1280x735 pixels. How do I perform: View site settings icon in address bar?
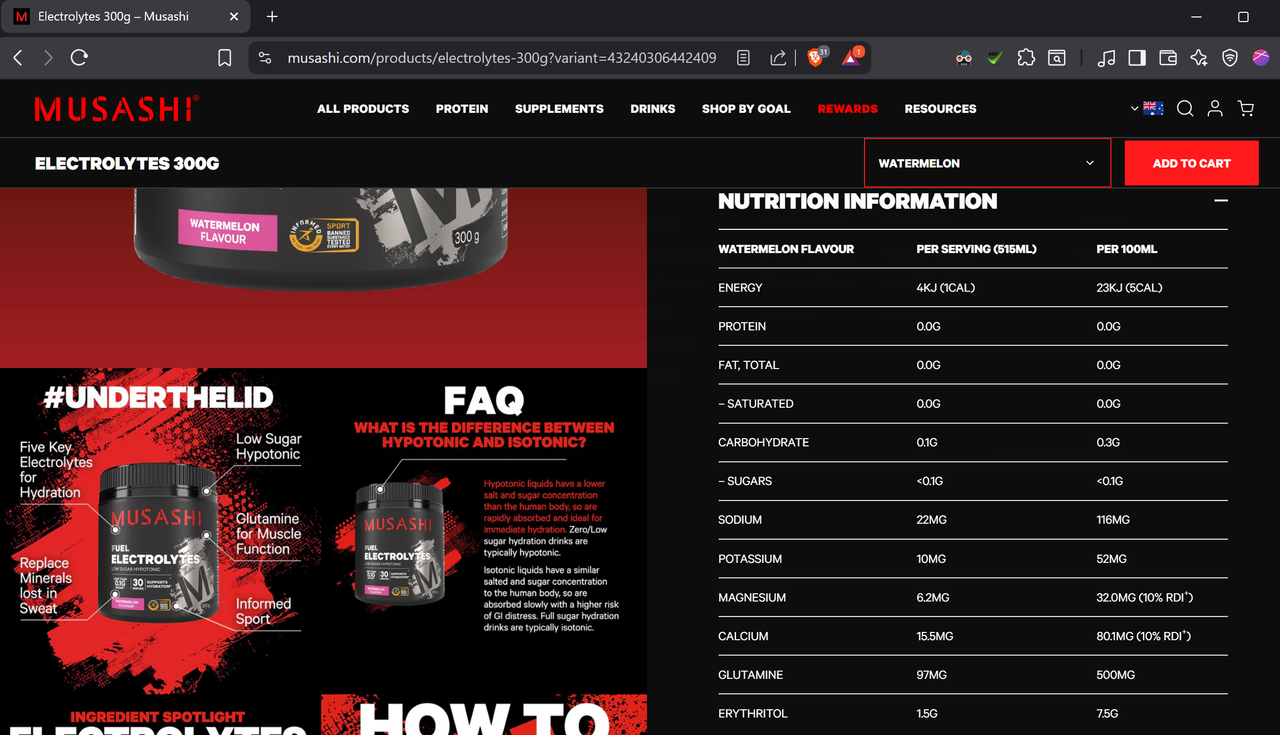pos(265,58)
